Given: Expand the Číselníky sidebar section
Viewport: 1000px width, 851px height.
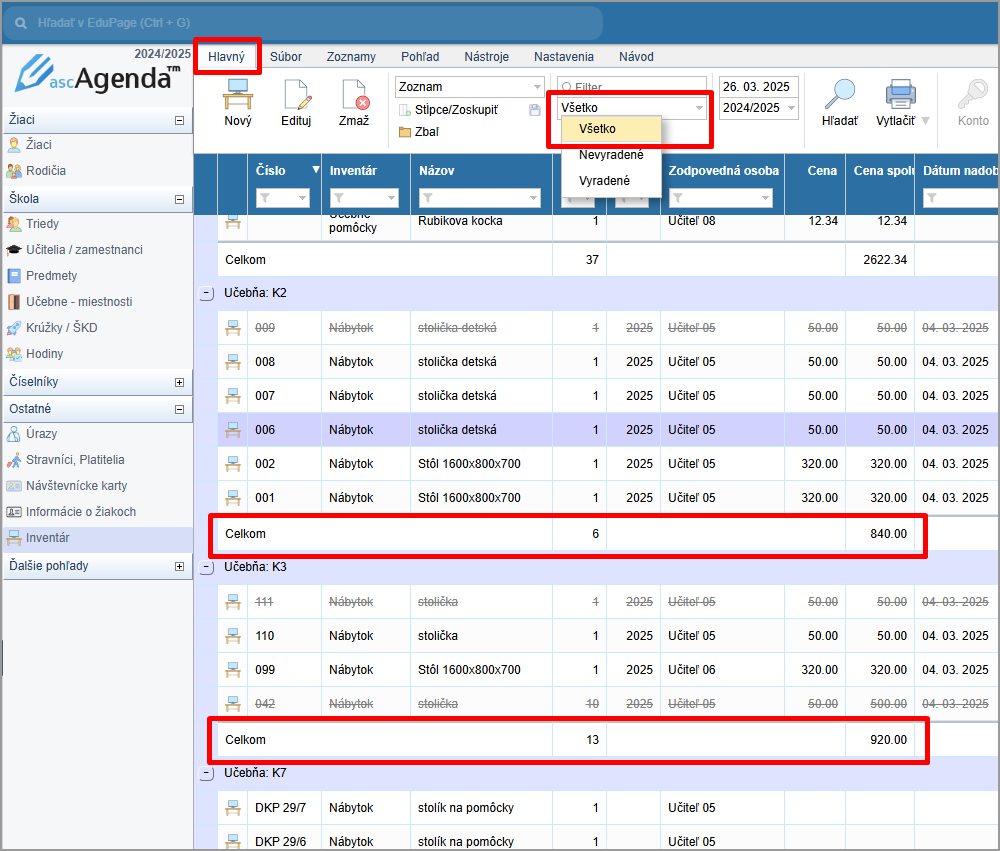Looking at the screenshot, I should click(x=179, y=382).
